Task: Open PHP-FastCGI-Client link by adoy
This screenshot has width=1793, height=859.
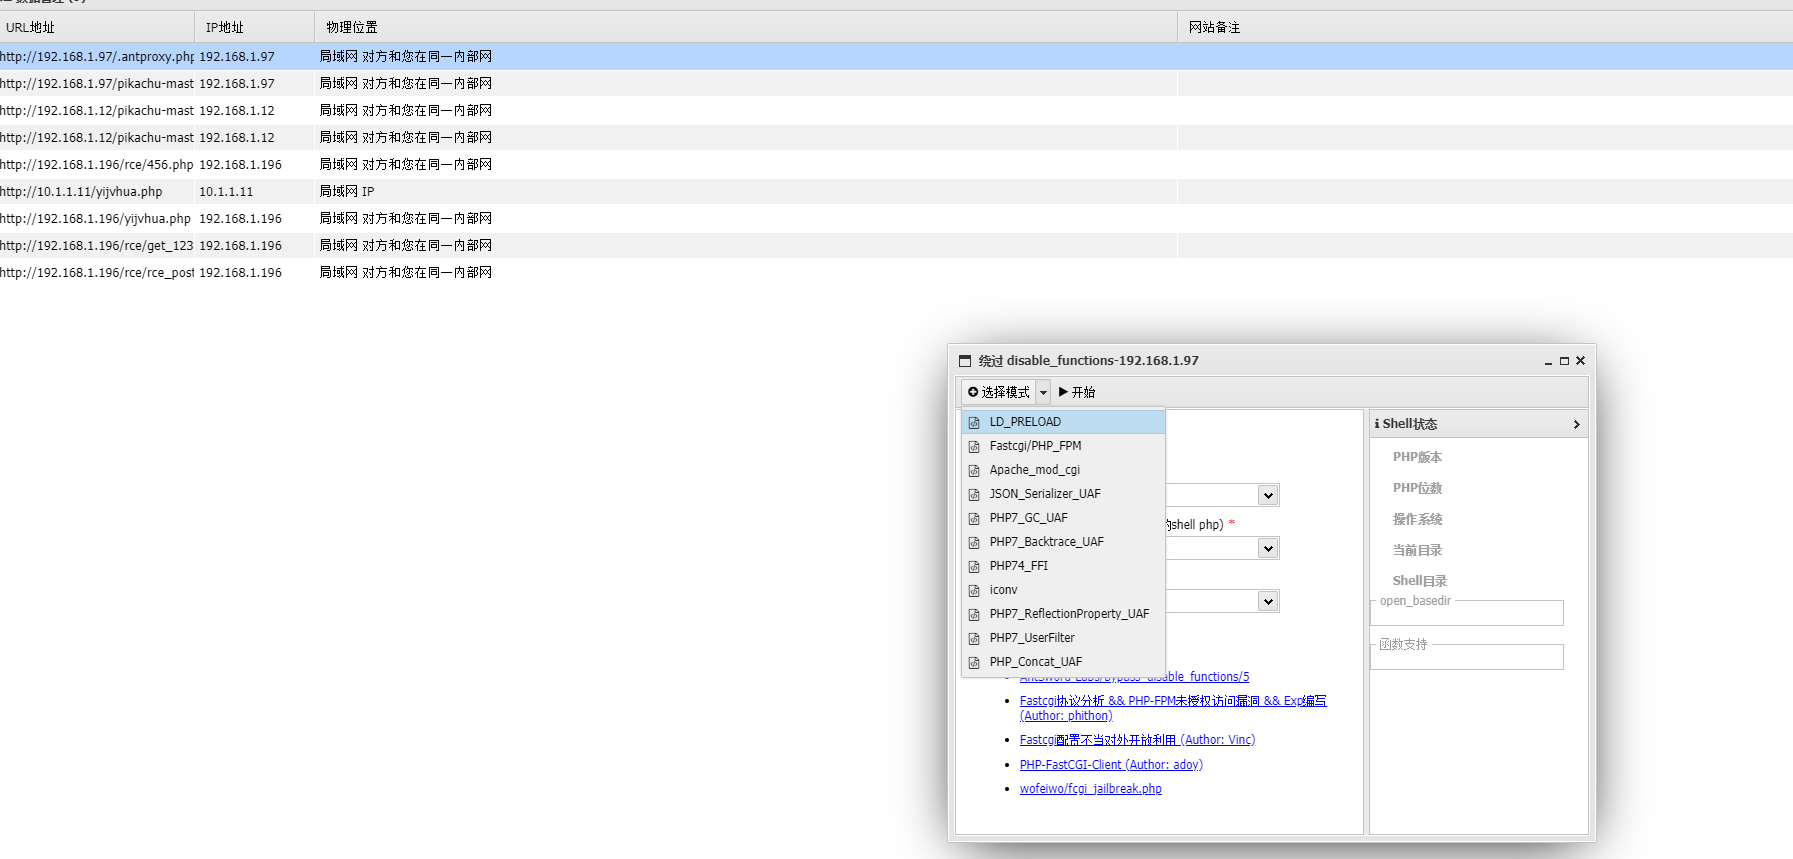Action: (x=1111, y=765)
